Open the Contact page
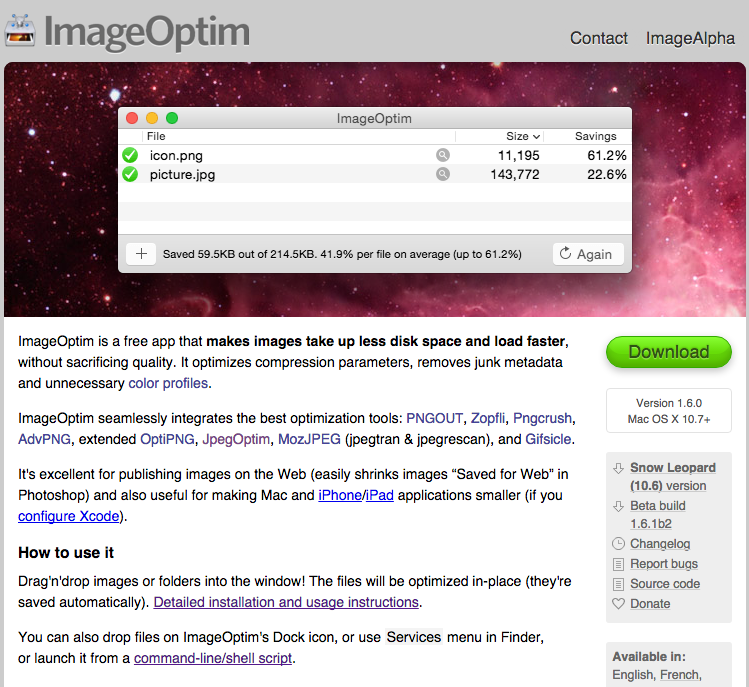 [599, 38]
